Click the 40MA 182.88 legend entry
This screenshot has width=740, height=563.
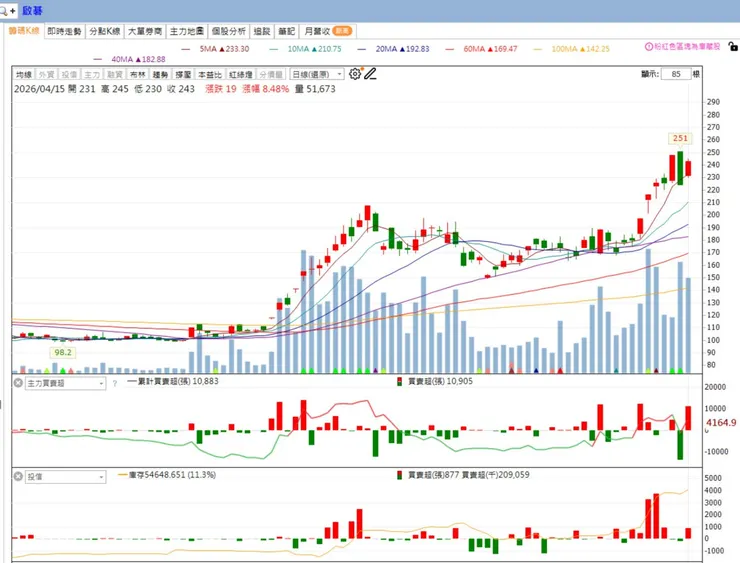click(x=130, y=59)
